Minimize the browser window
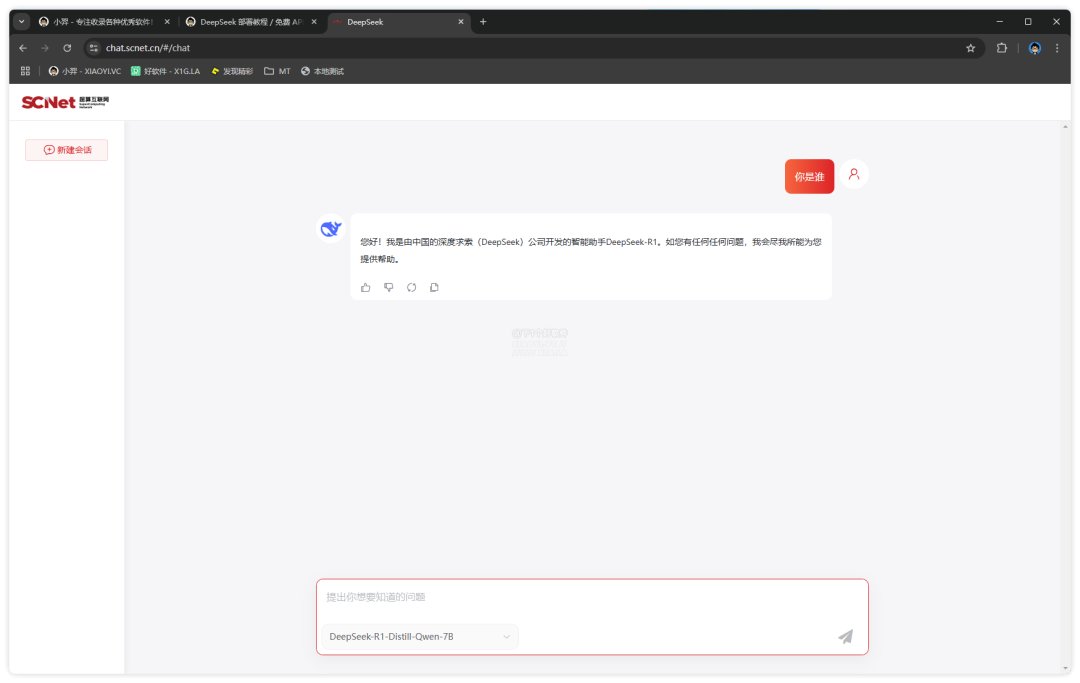The image size is (1080, 683). pos(999,22)
